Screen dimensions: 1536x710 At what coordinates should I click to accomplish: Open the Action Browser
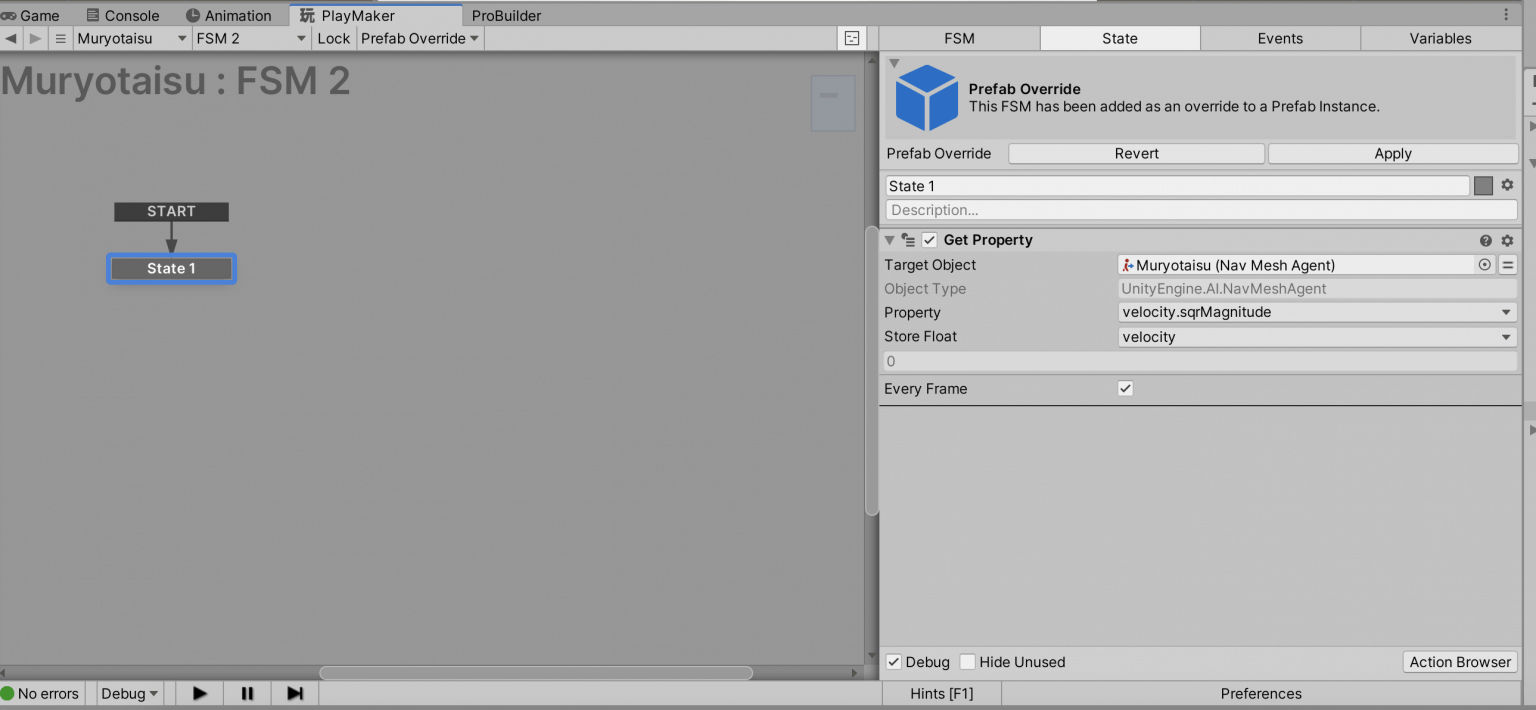pos(1460,662)
